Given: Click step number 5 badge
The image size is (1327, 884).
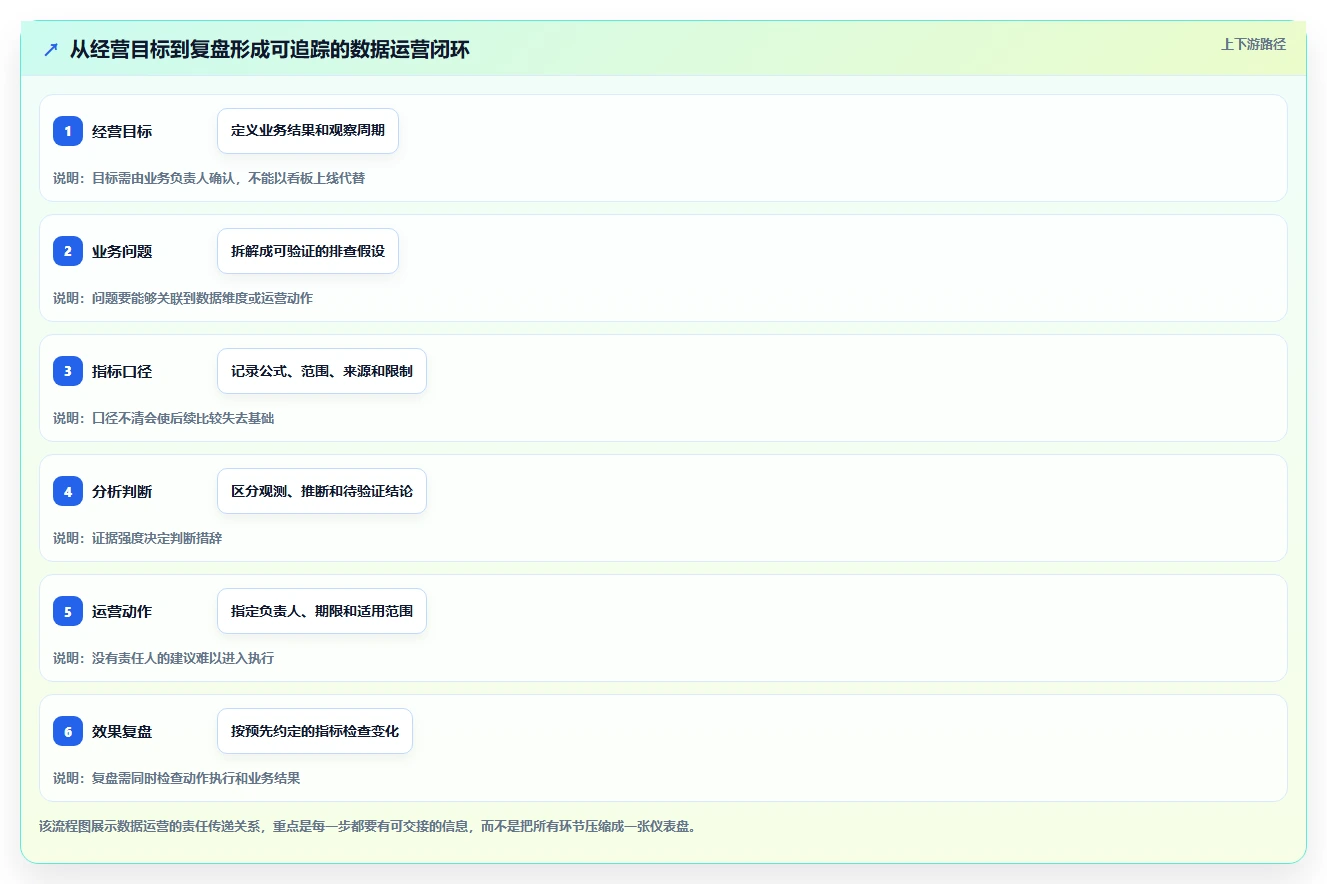Looking at the screenshot, I should pyautogui.click(x=68, y=611).
